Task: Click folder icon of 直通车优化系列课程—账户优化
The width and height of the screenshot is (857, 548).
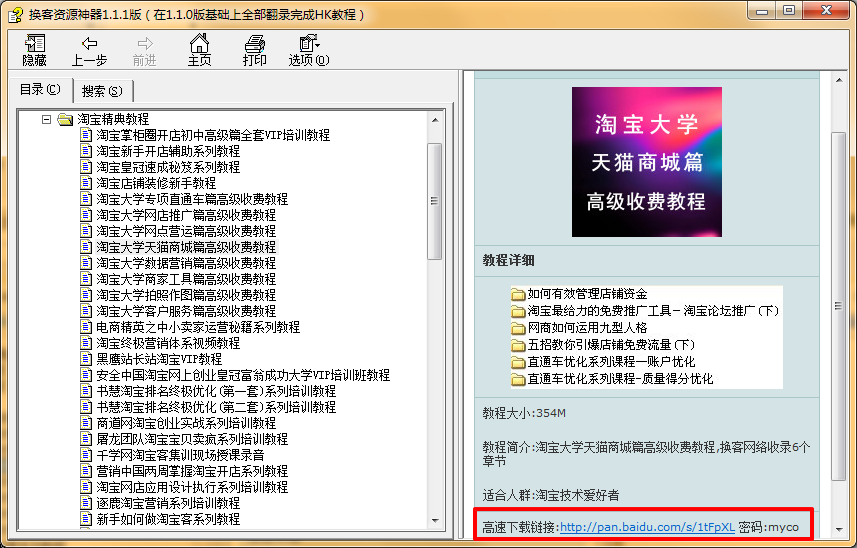Action: [518, 362]
